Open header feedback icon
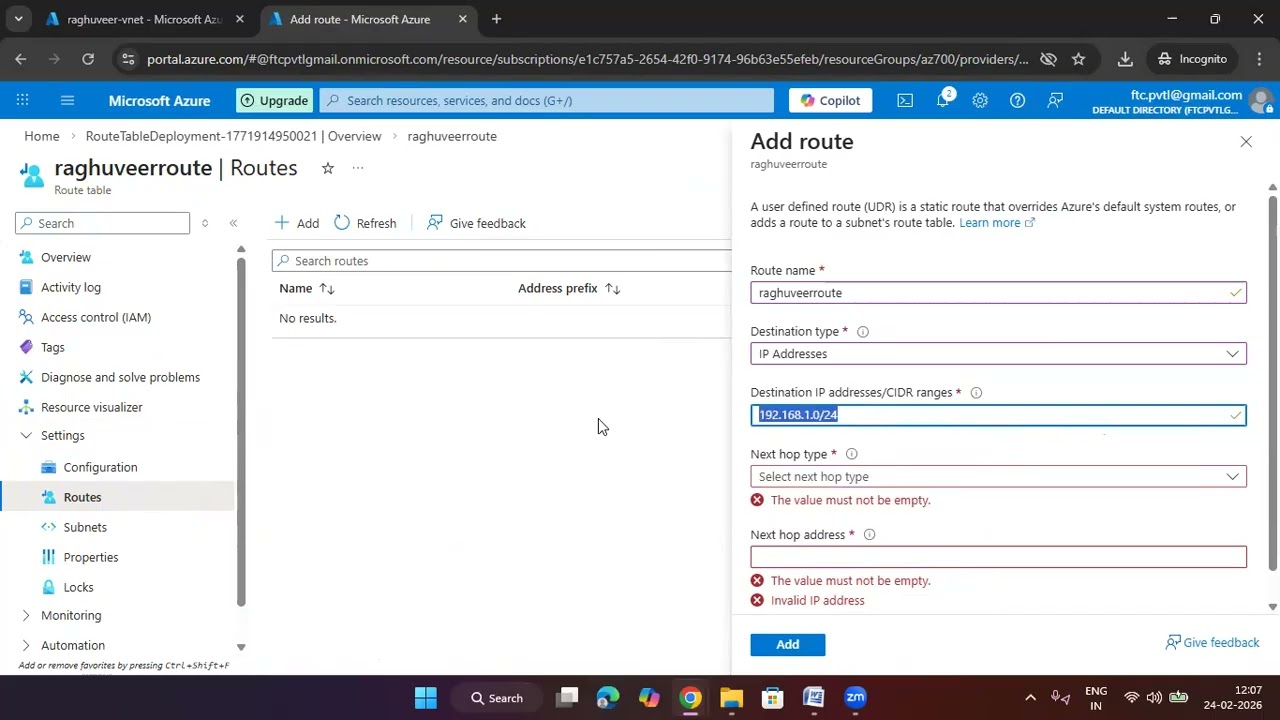The image size is (1280, 720). coord(1055,100)
